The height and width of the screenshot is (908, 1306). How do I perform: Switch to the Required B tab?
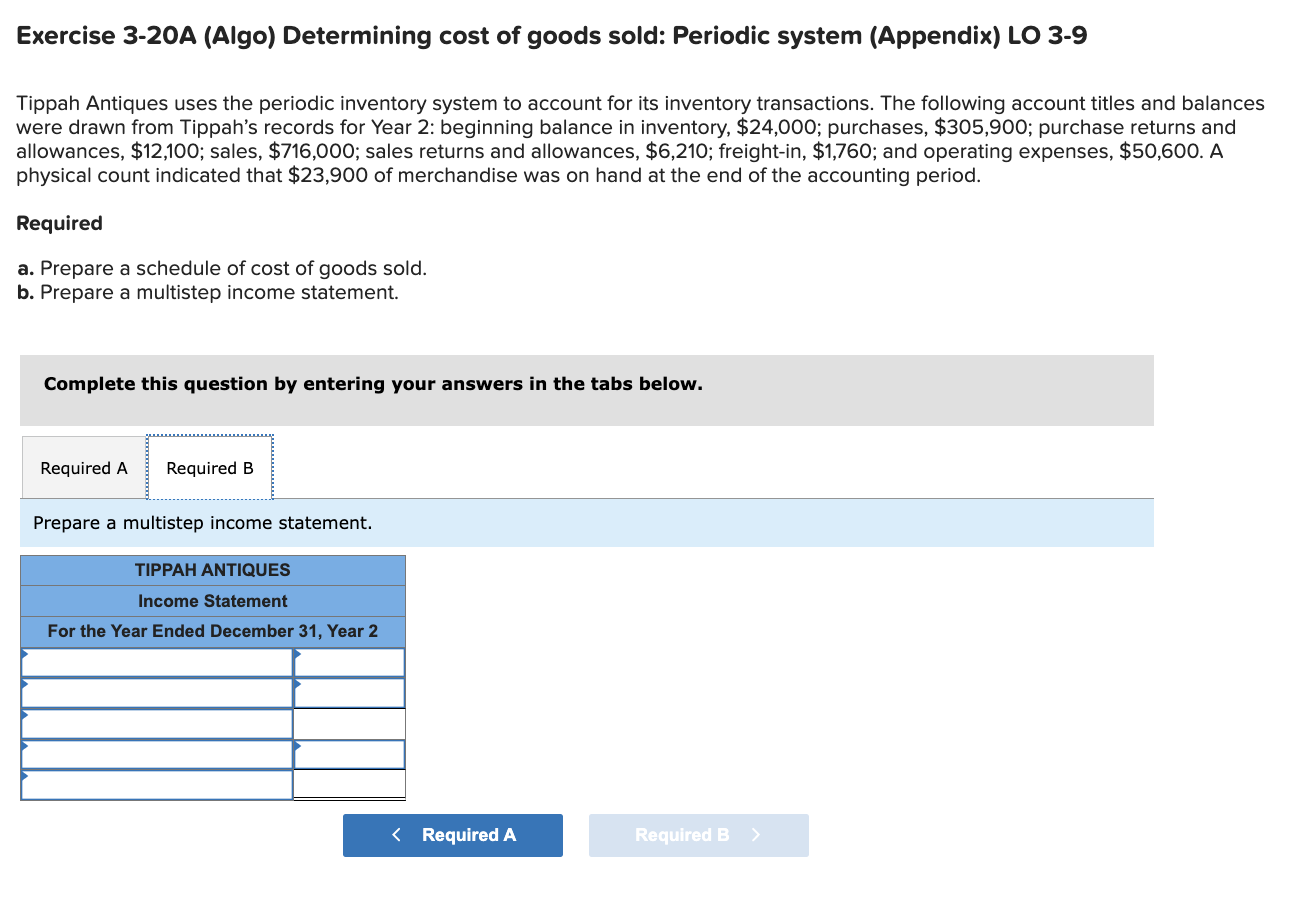pos(209,467)
